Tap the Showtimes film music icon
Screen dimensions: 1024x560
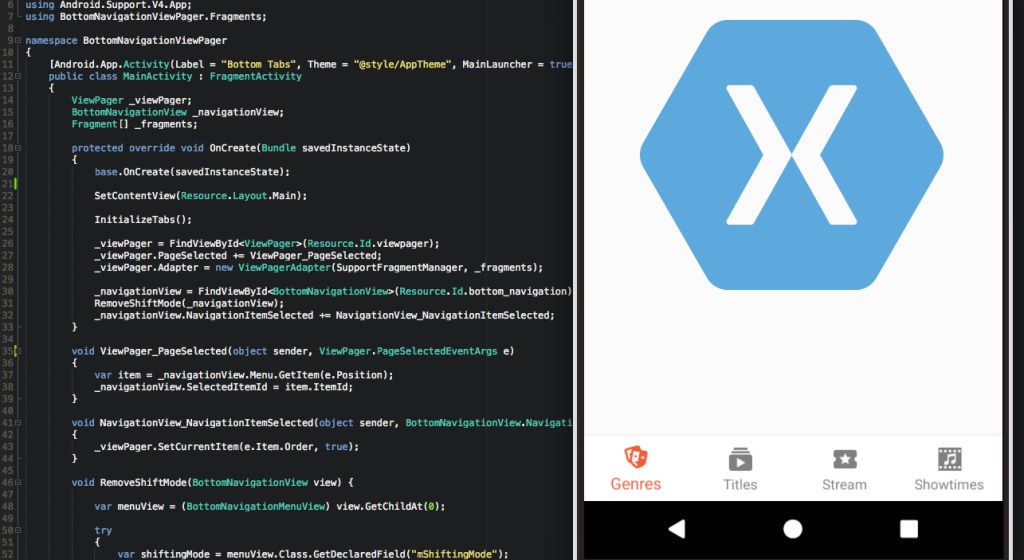(949, 459)
